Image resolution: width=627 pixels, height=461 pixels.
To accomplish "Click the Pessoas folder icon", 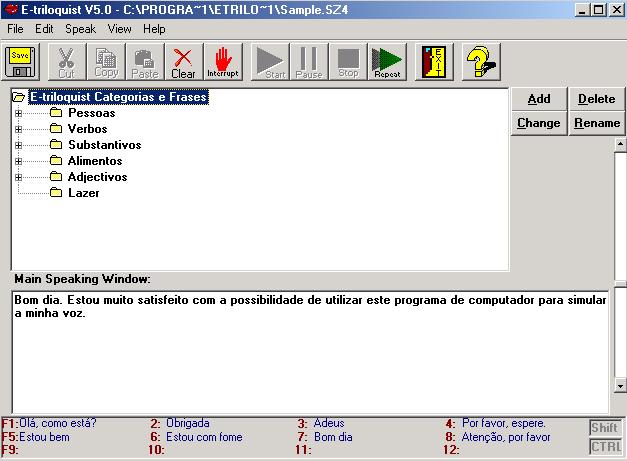I will [x=56, y=112].
